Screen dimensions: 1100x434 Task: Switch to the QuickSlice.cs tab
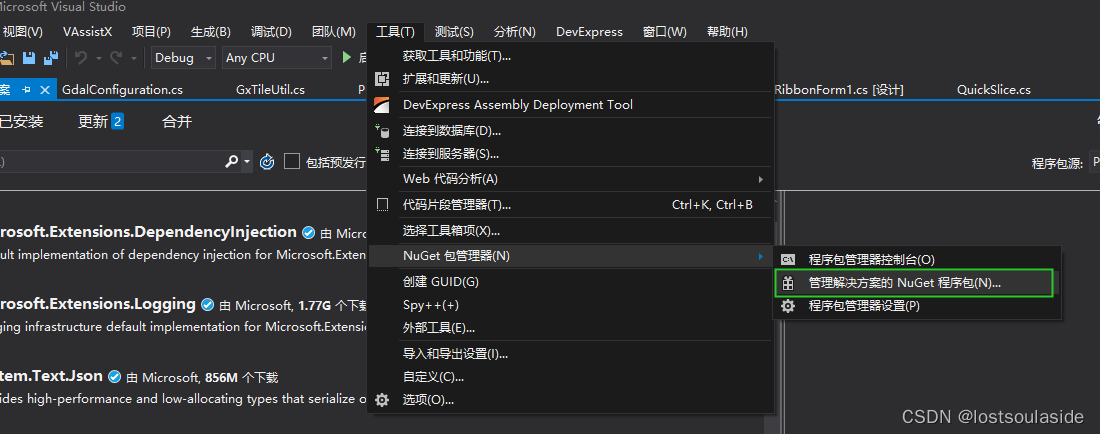(x=994, y=90)
